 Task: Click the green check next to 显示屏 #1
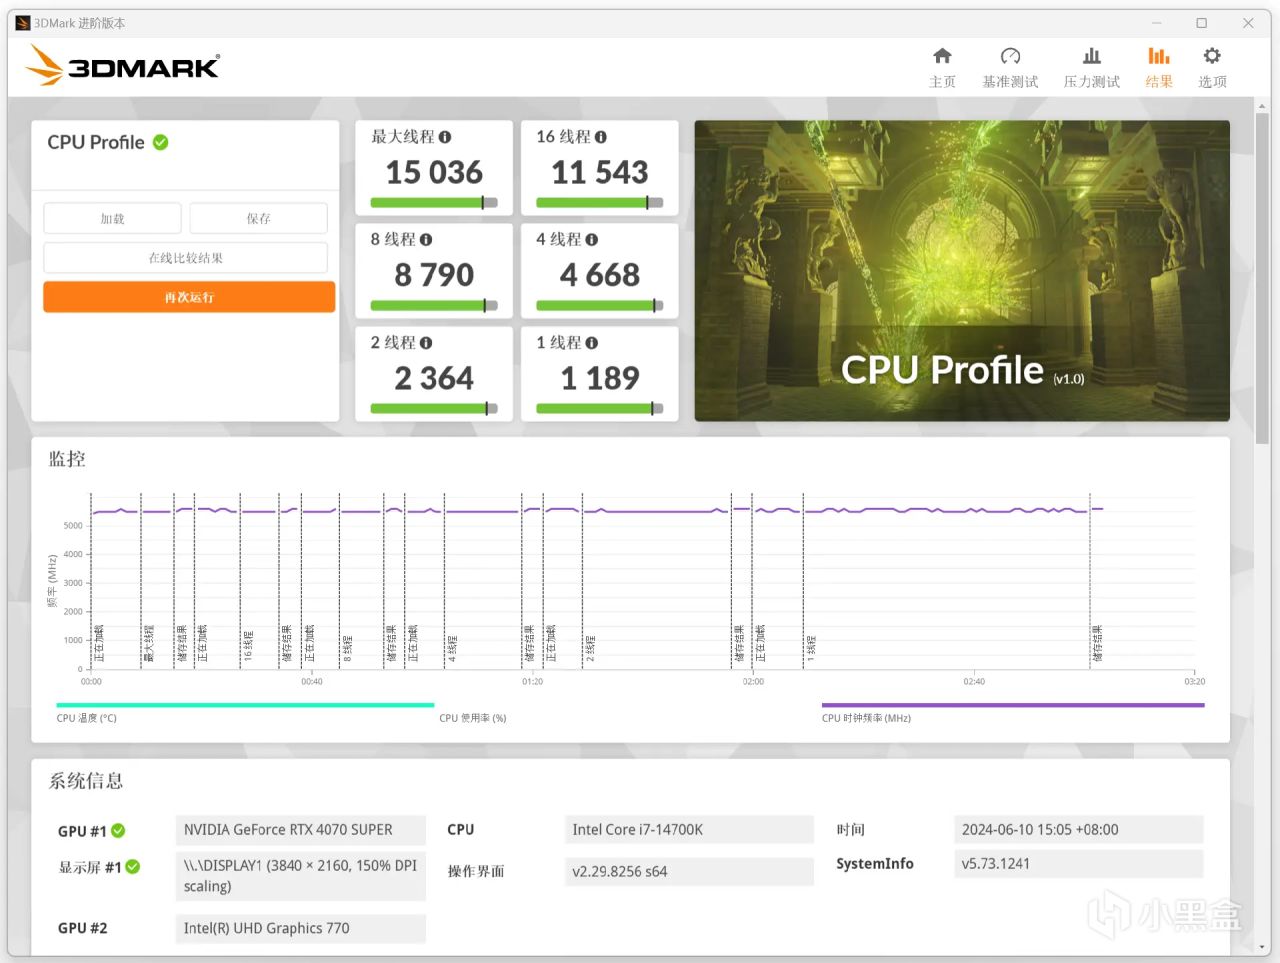(x=133, y=867)
